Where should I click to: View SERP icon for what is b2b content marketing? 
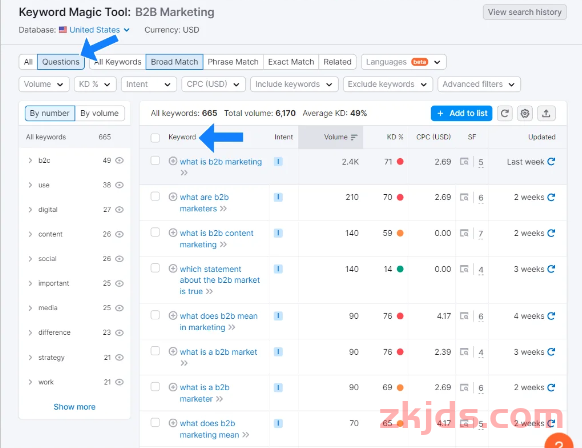point(464,233)
